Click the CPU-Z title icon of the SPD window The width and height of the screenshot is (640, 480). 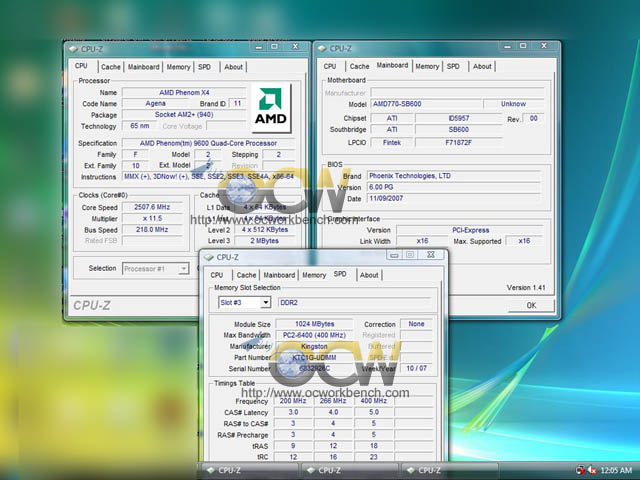[x=209, y=258]
